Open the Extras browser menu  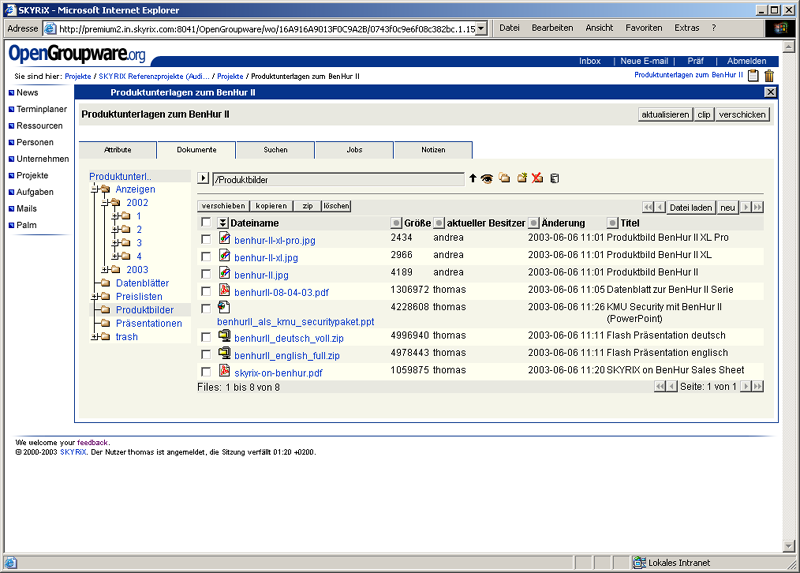click(686, 28)
